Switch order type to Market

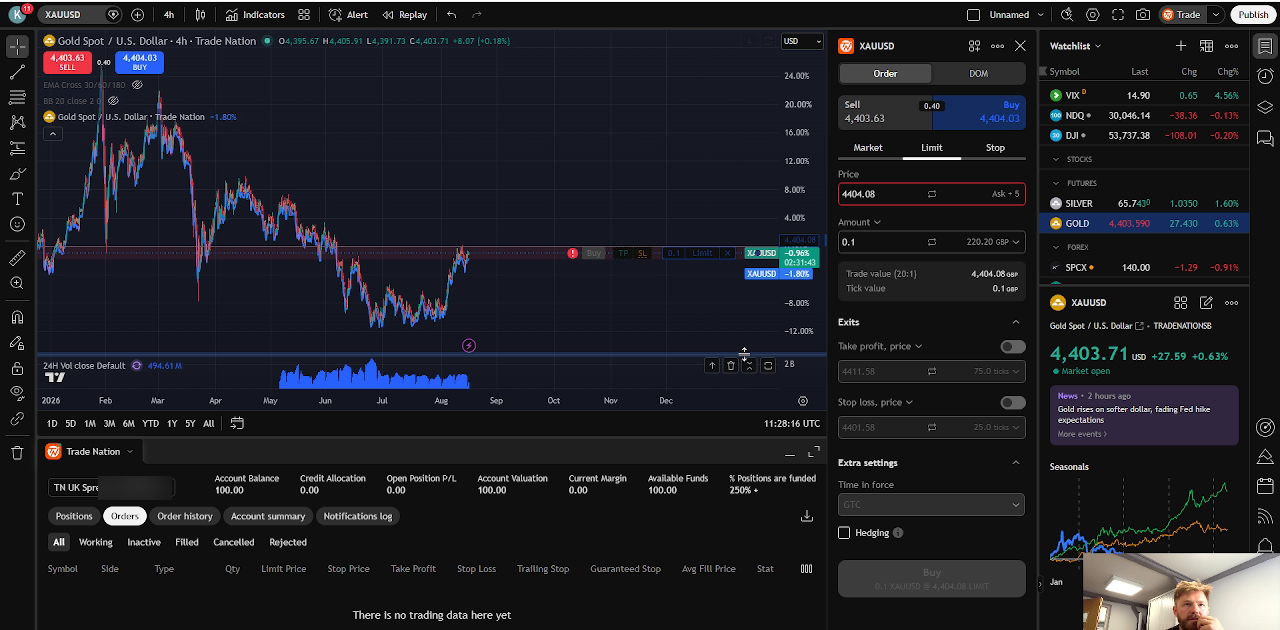868,148
